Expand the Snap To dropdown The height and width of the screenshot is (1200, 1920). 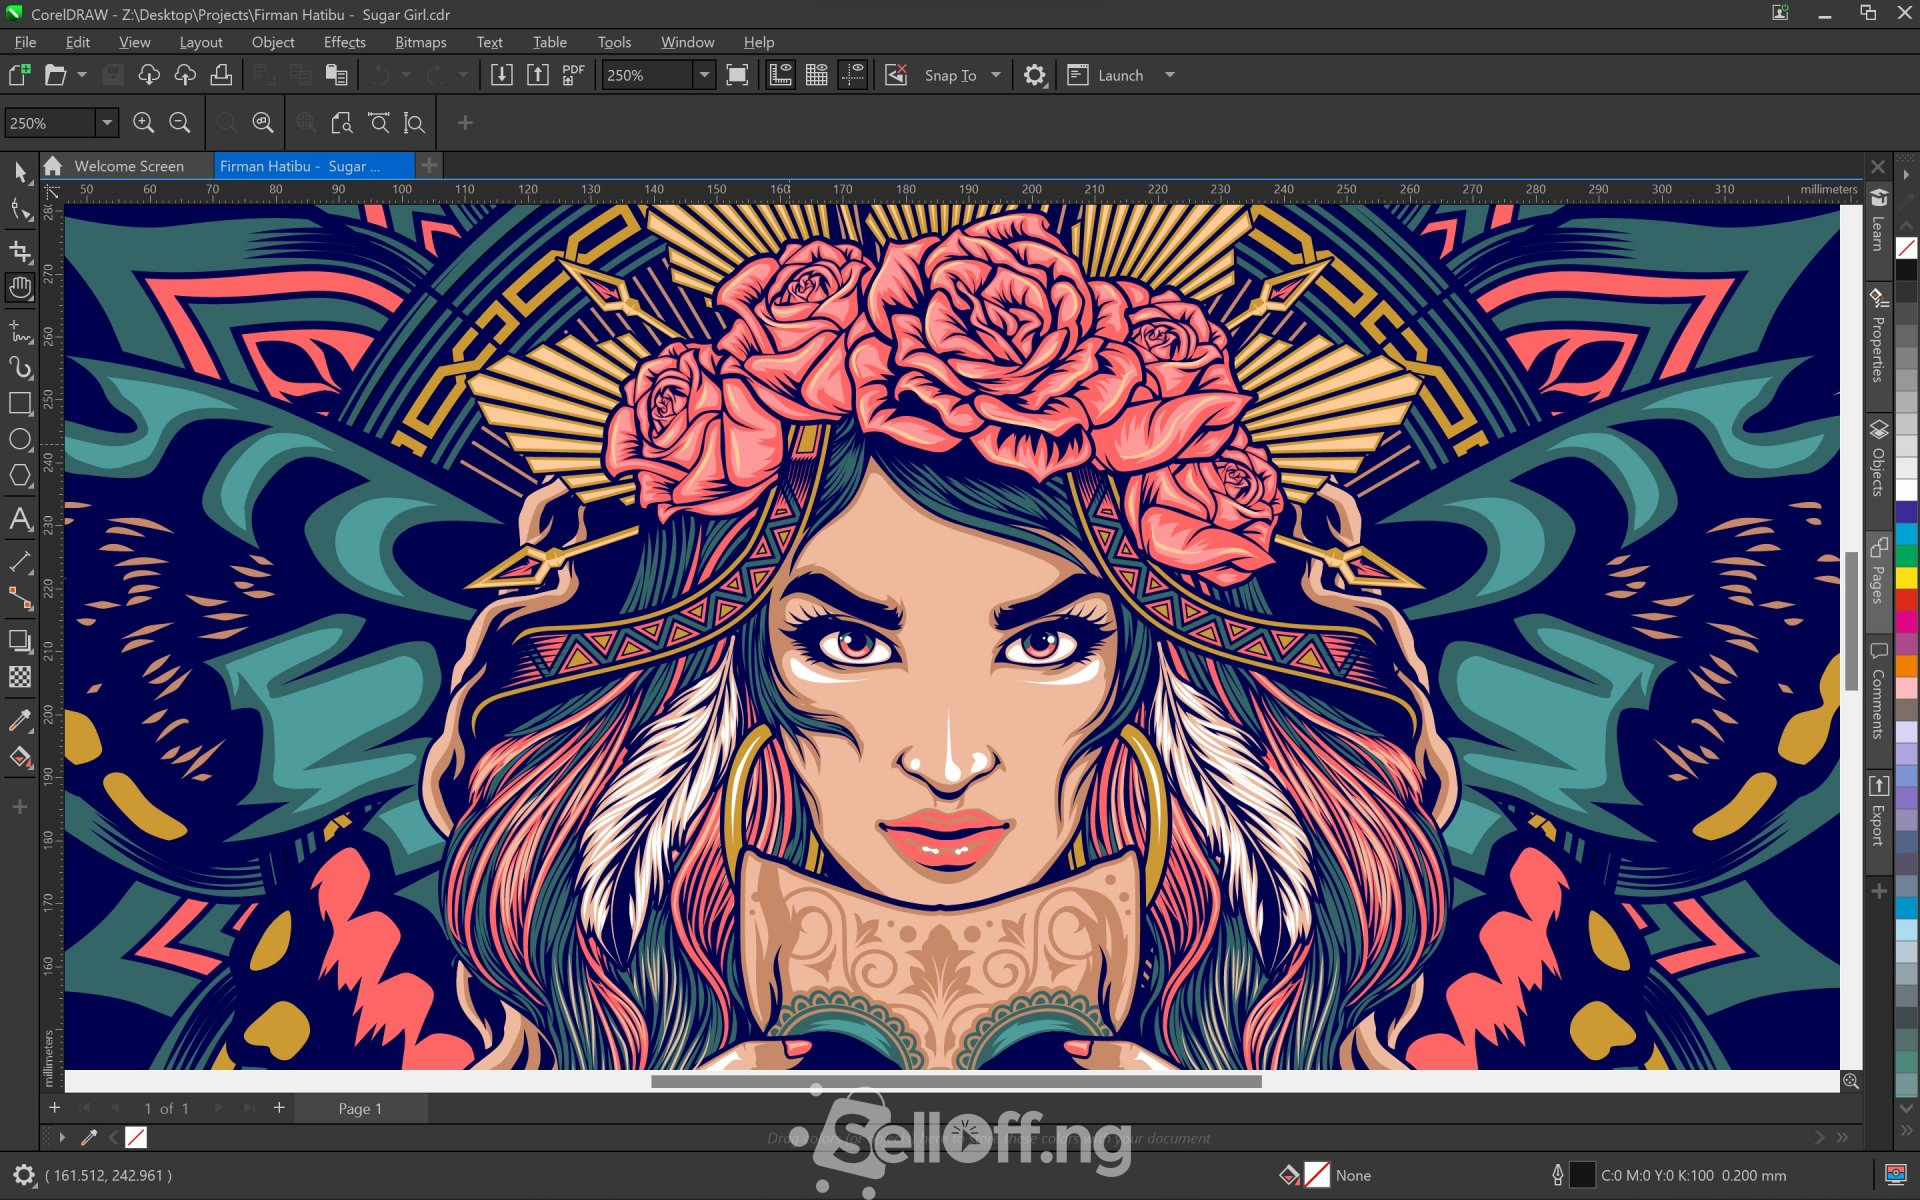click(x=995, y=75)
